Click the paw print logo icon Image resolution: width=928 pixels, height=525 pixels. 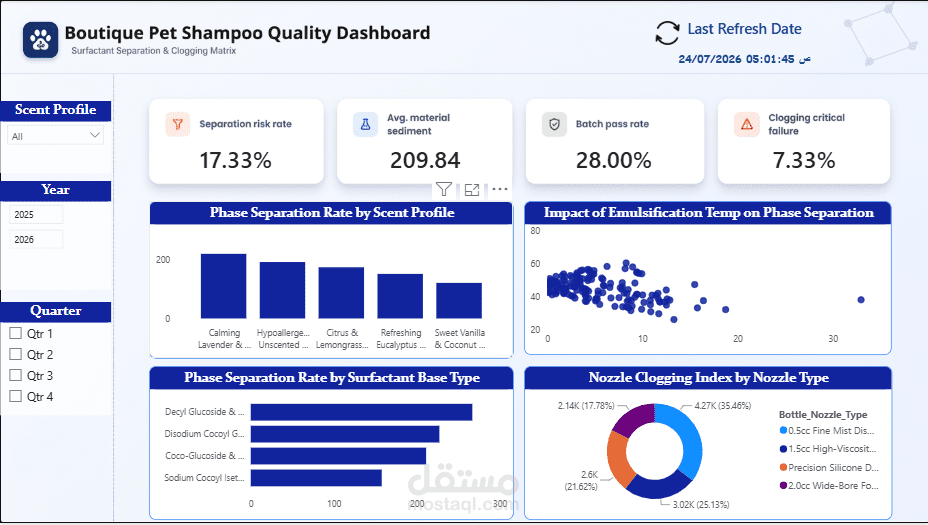(40, 40)
